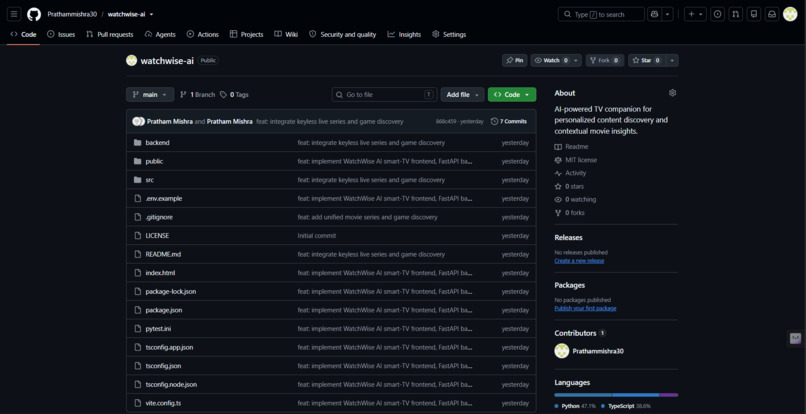The image size is (806, 414).
Task: Click the Prathammishra30 contributor avatar
Action: point(561,351)
